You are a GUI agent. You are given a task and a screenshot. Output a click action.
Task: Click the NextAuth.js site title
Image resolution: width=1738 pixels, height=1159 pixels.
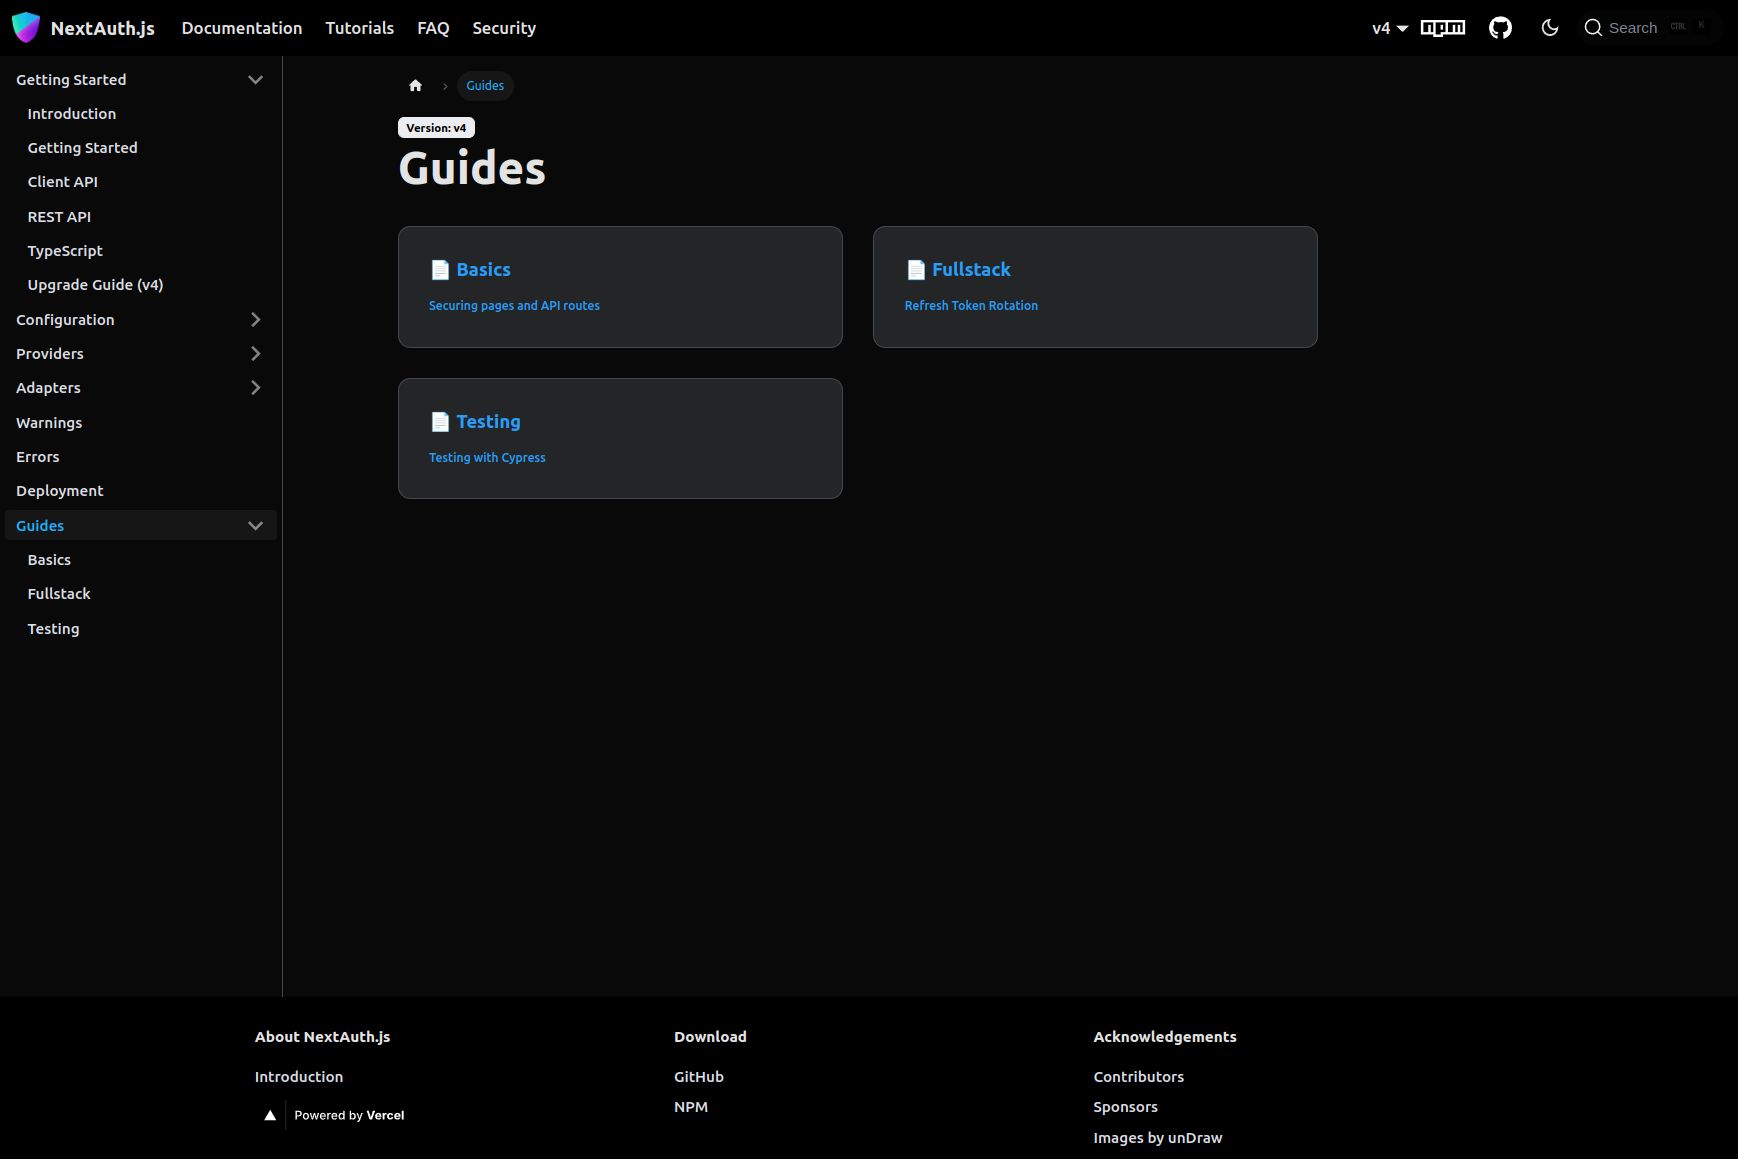coord(102,28)
